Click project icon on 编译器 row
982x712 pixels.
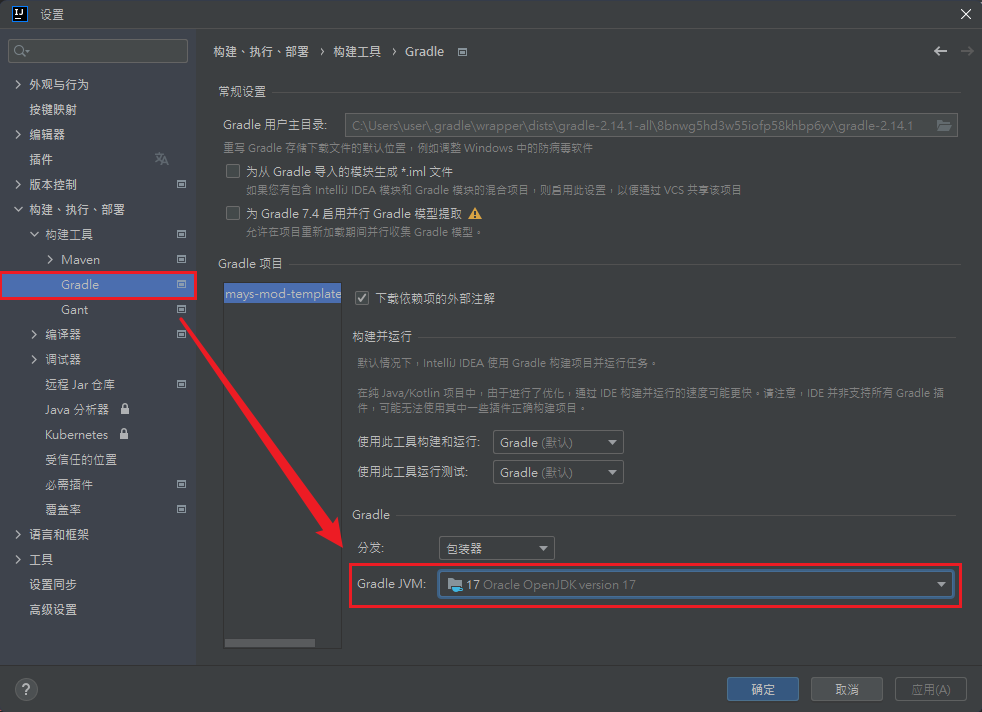pos(182,334)
